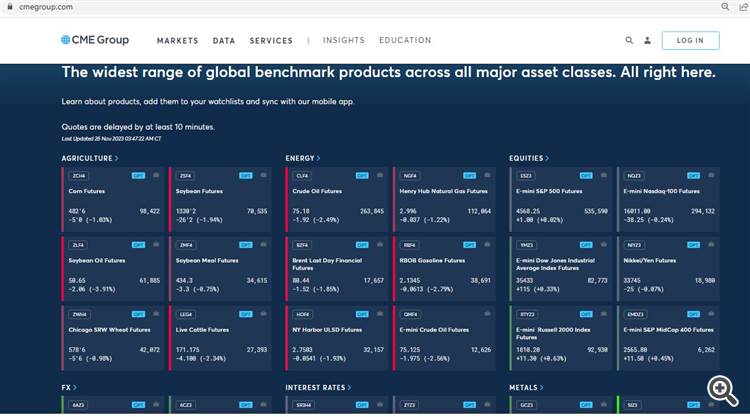Image resolution: width=750 pixels, height=417 pixels.
Task: Expand the Agriculture category arrow
Action: [116, 158]
